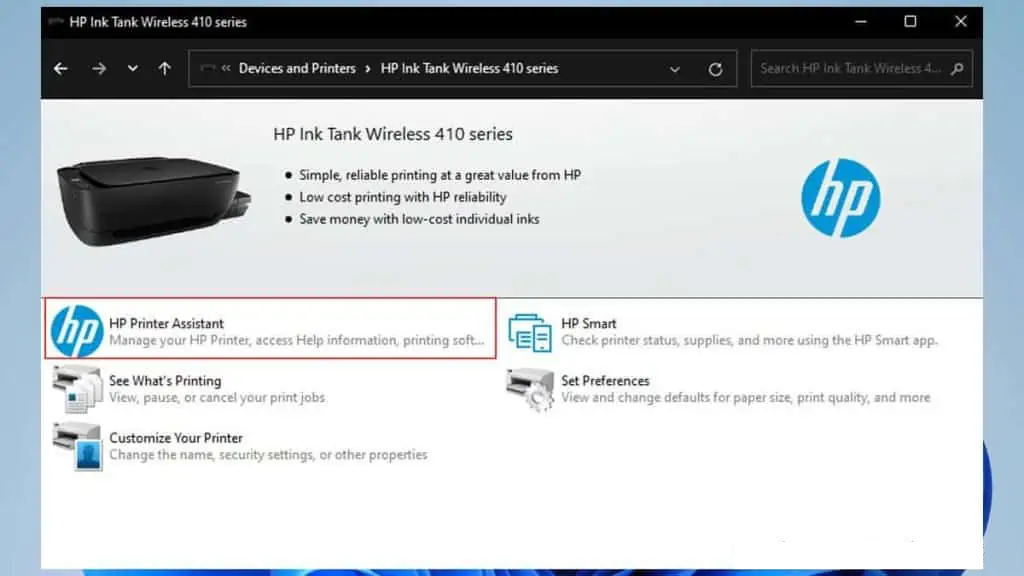This screenshot has width=1024, height=576.
Task: Expand hidden breadcrumb path chevrons
Action: pyautogui.click(x=226, y=68)
